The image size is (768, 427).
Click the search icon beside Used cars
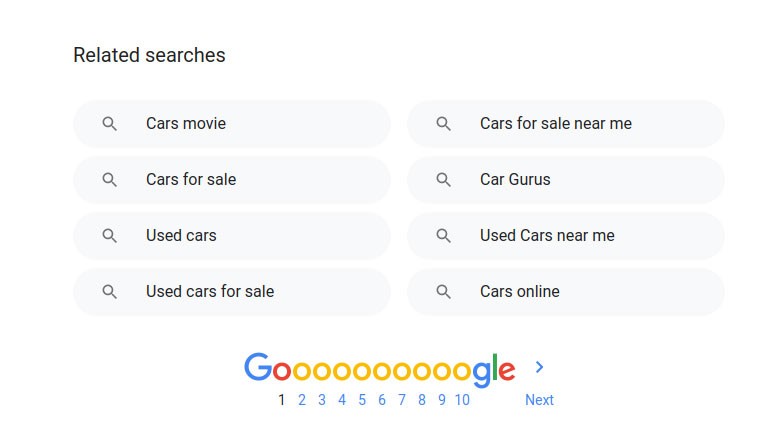(110, 236)
